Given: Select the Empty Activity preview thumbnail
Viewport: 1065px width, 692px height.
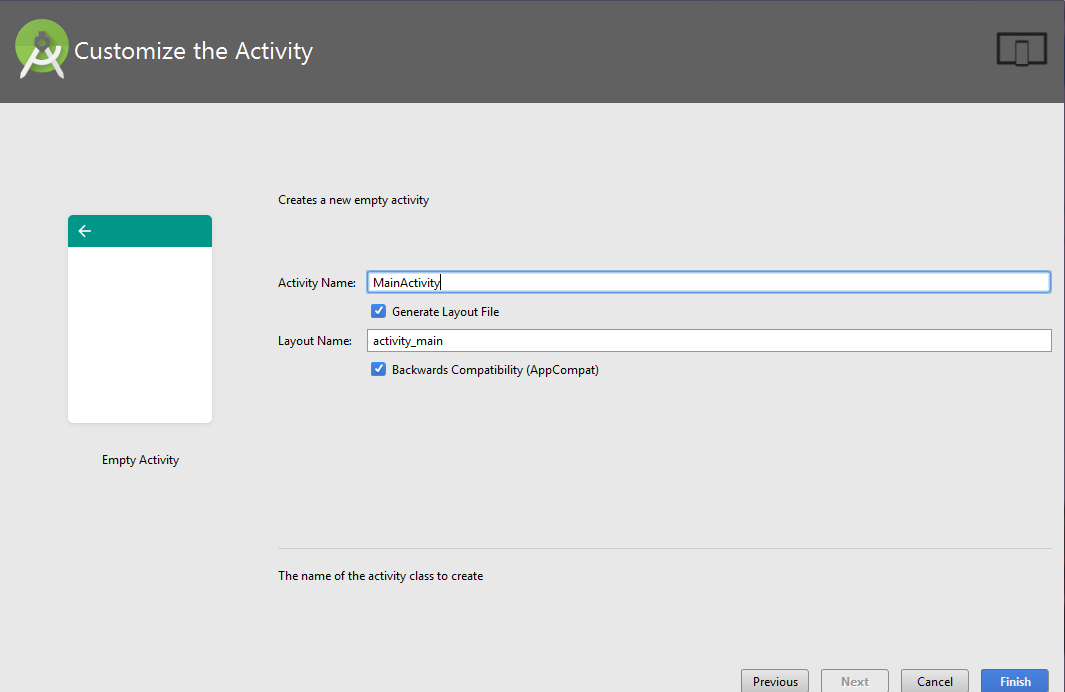Looking at the screenshot, I should 140,319.
